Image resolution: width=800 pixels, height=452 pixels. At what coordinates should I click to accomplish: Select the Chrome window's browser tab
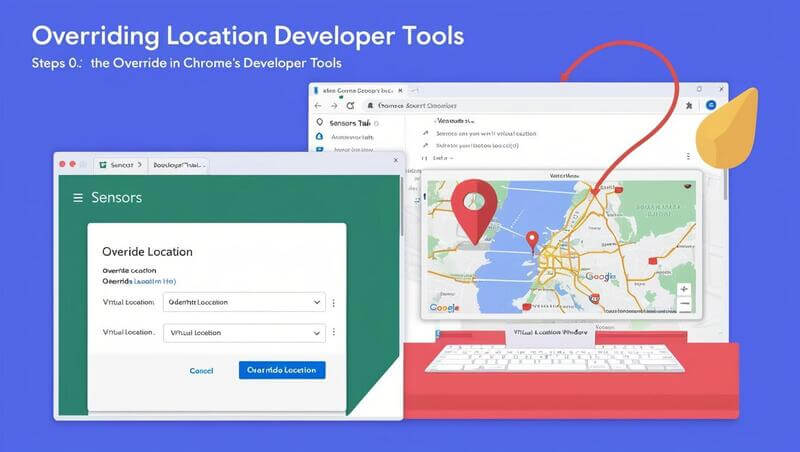(358, 90)
